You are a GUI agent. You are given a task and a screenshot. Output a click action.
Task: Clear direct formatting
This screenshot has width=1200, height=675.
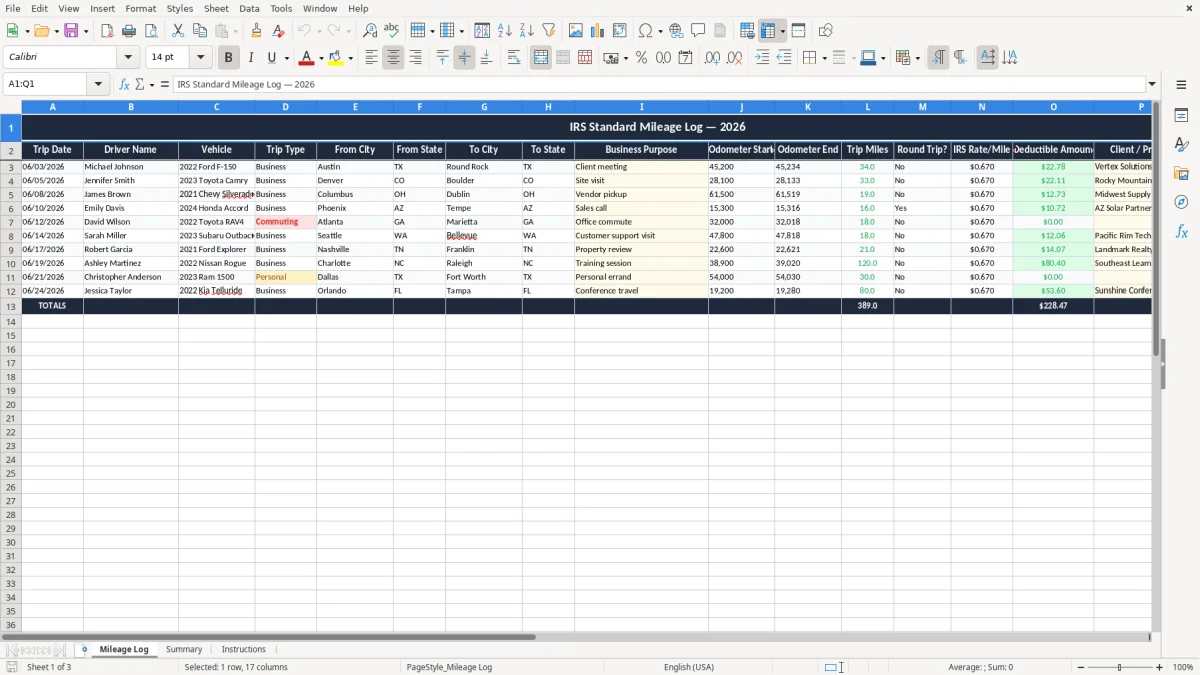pos(278,31)
